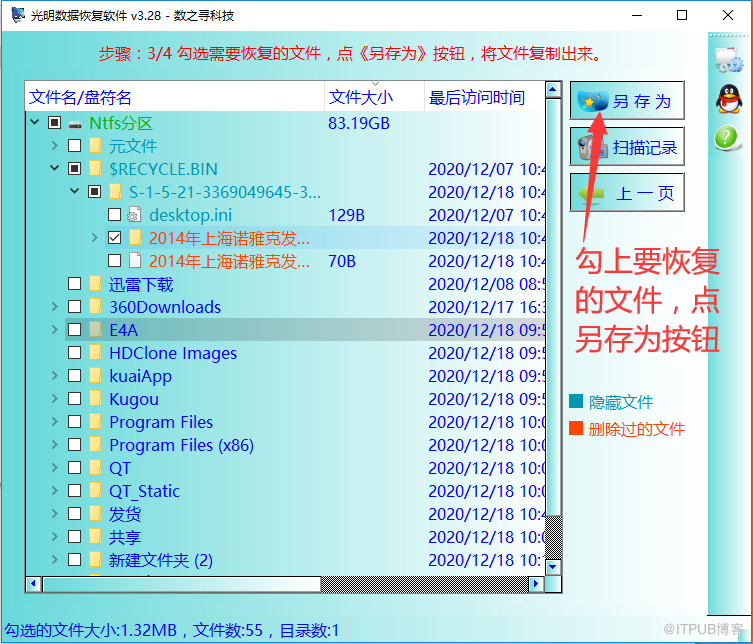Click the folder icon beside $RECYCLE.BIN
The height and width of the screenshot is (644, 753).
pyautogui.click(x=95, y=169)
